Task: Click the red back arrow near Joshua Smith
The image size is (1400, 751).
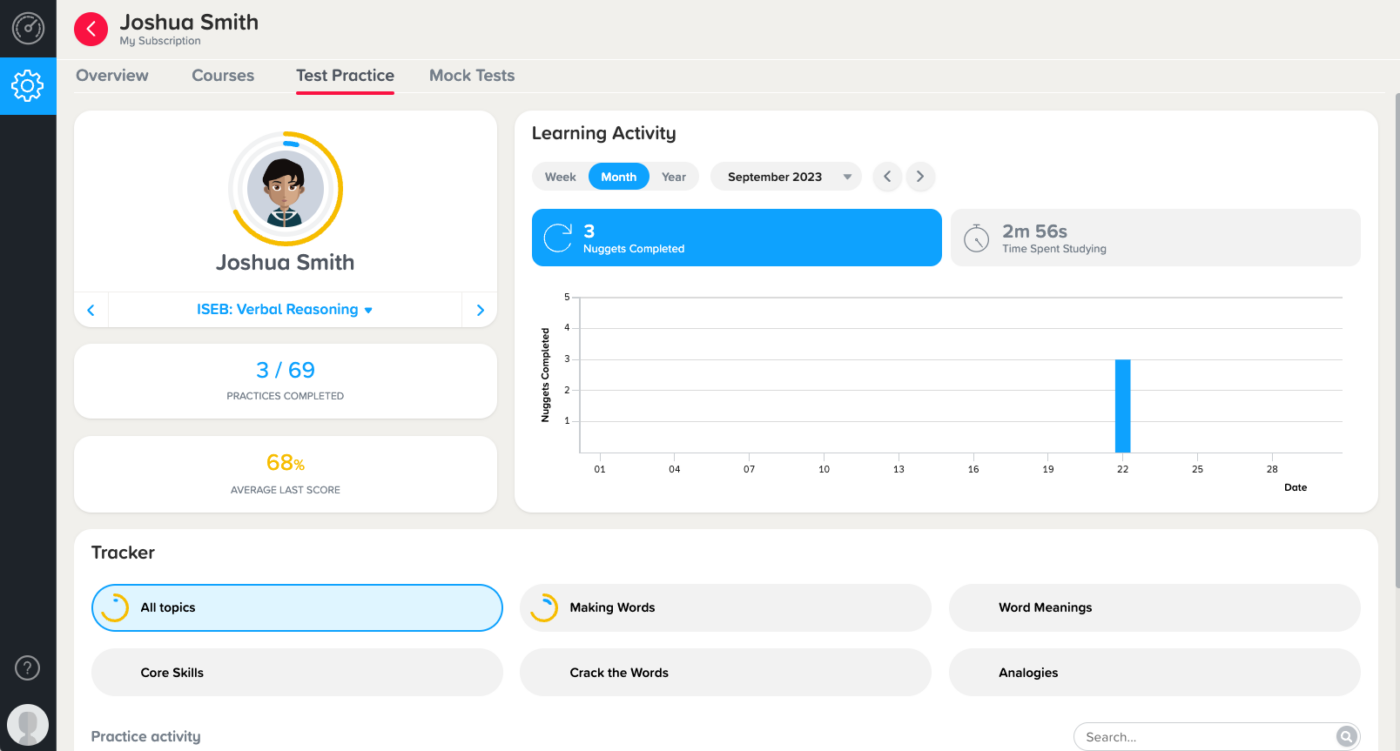Action: point(90,29)
